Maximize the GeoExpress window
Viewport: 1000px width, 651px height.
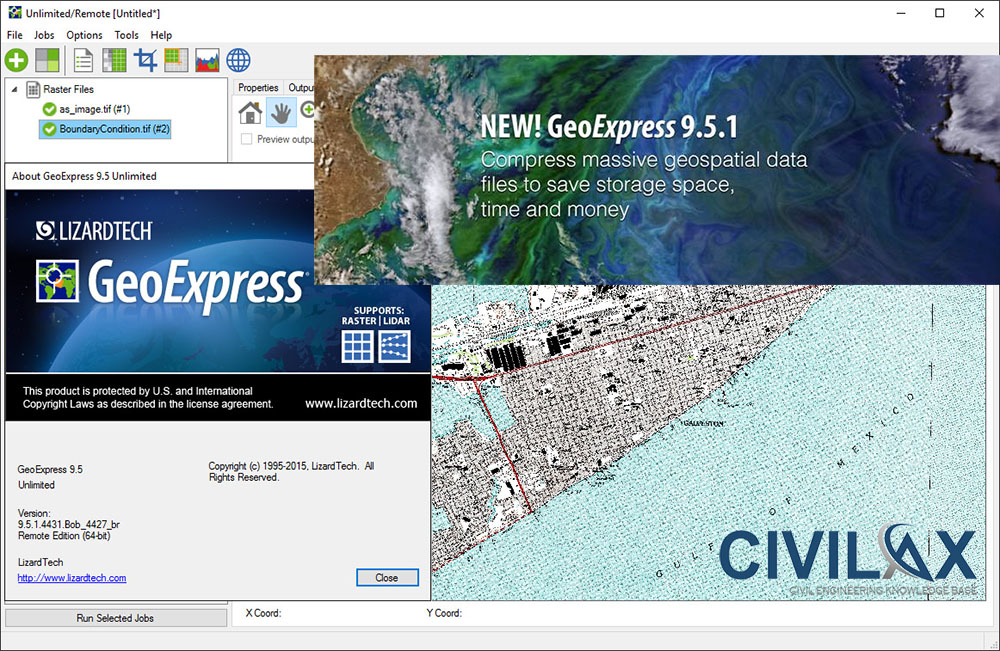[939, 13]
